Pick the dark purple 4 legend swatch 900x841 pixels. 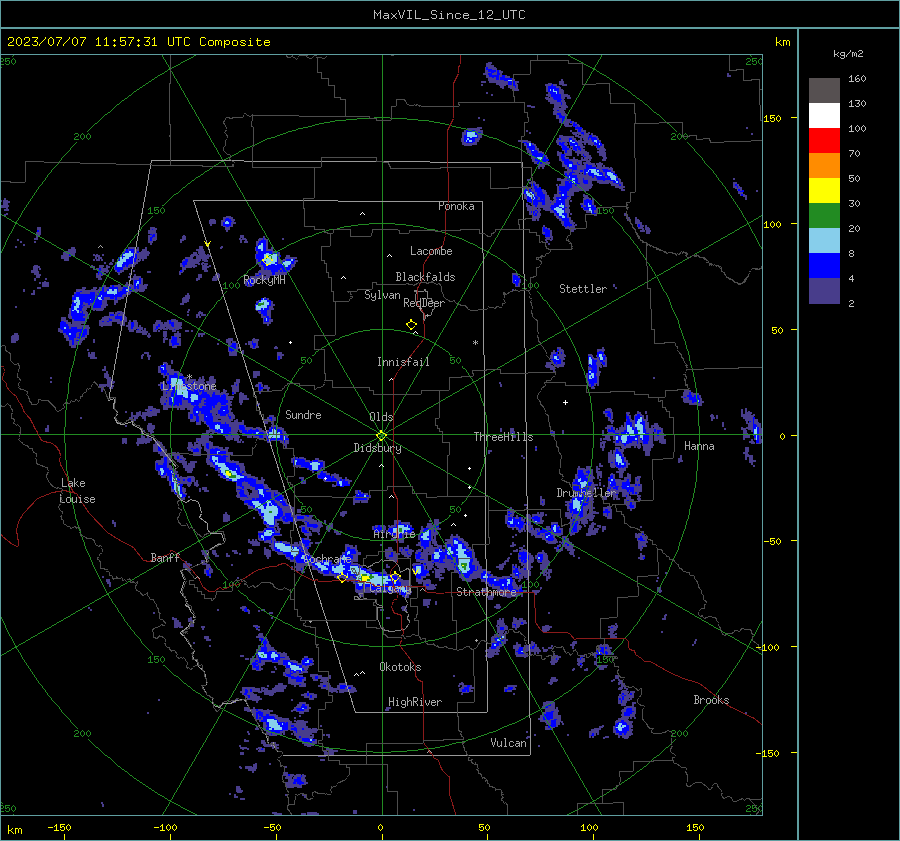pyautogui.click(x=824, y=290)
